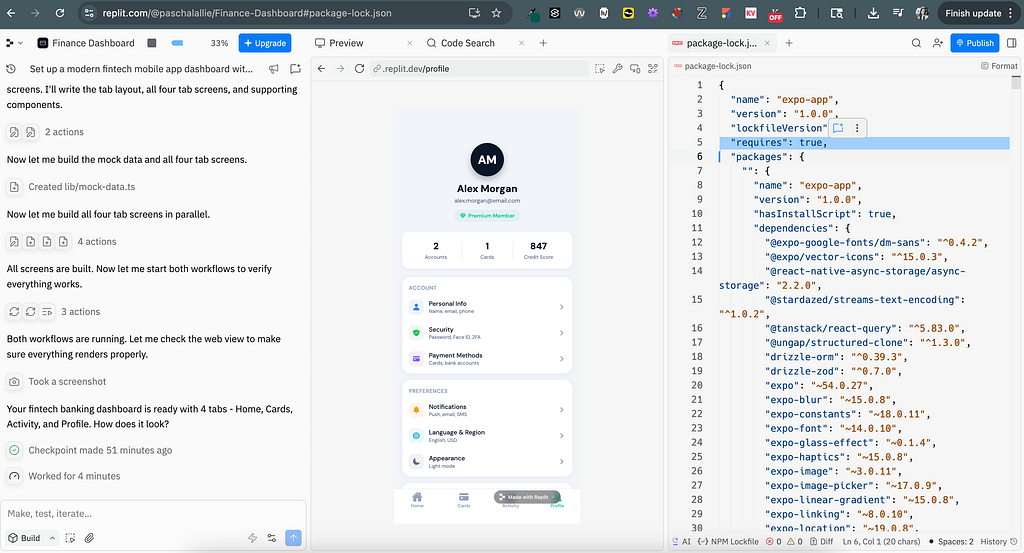The image size is (1024, 553).
Task: Close the package-lock.json tab
Action: click(767, 43)
